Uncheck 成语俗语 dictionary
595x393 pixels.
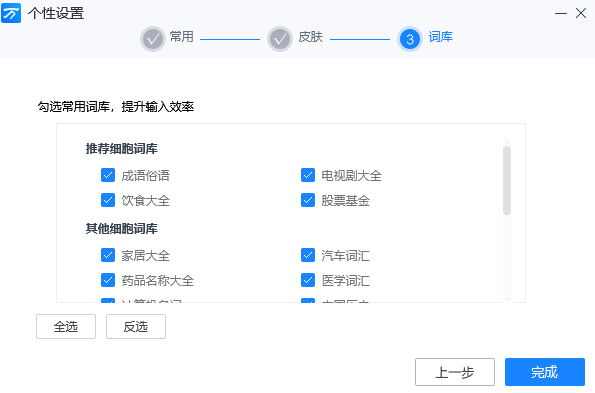coord(108,175)
